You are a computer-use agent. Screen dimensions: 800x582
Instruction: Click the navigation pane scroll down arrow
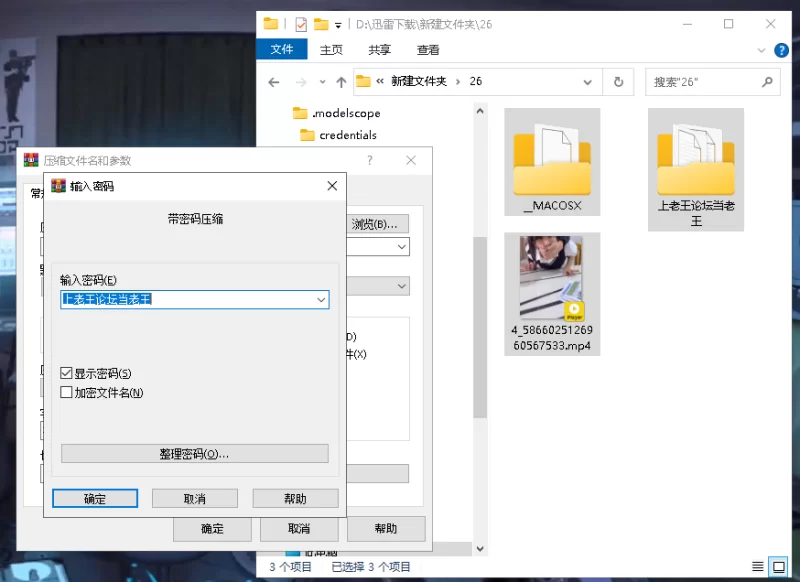pos(480,549)
